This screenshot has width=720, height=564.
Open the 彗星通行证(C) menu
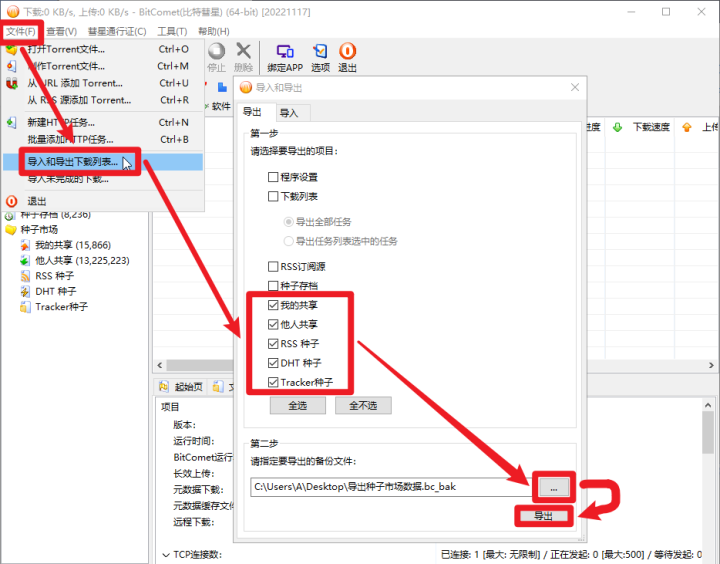click(x=117, y=32)
